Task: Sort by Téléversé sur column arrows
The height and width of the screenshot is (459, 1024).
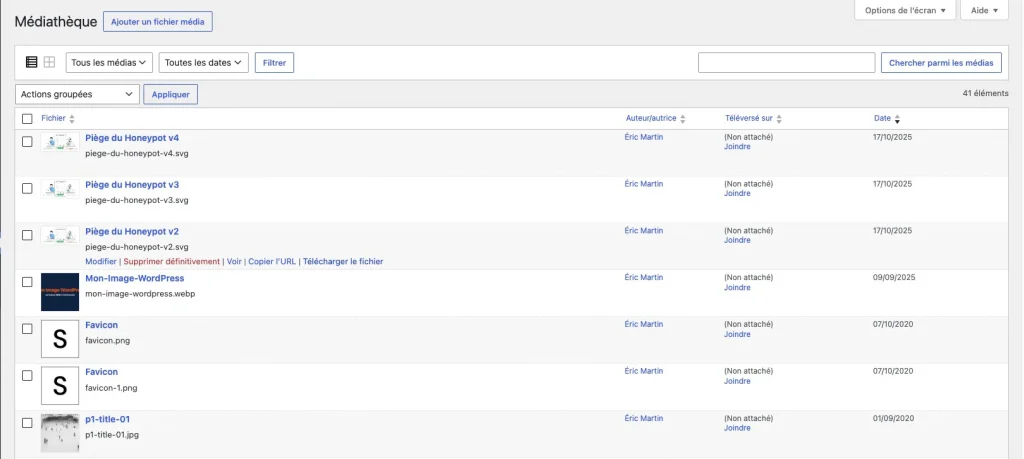Action: coord(779,119)
